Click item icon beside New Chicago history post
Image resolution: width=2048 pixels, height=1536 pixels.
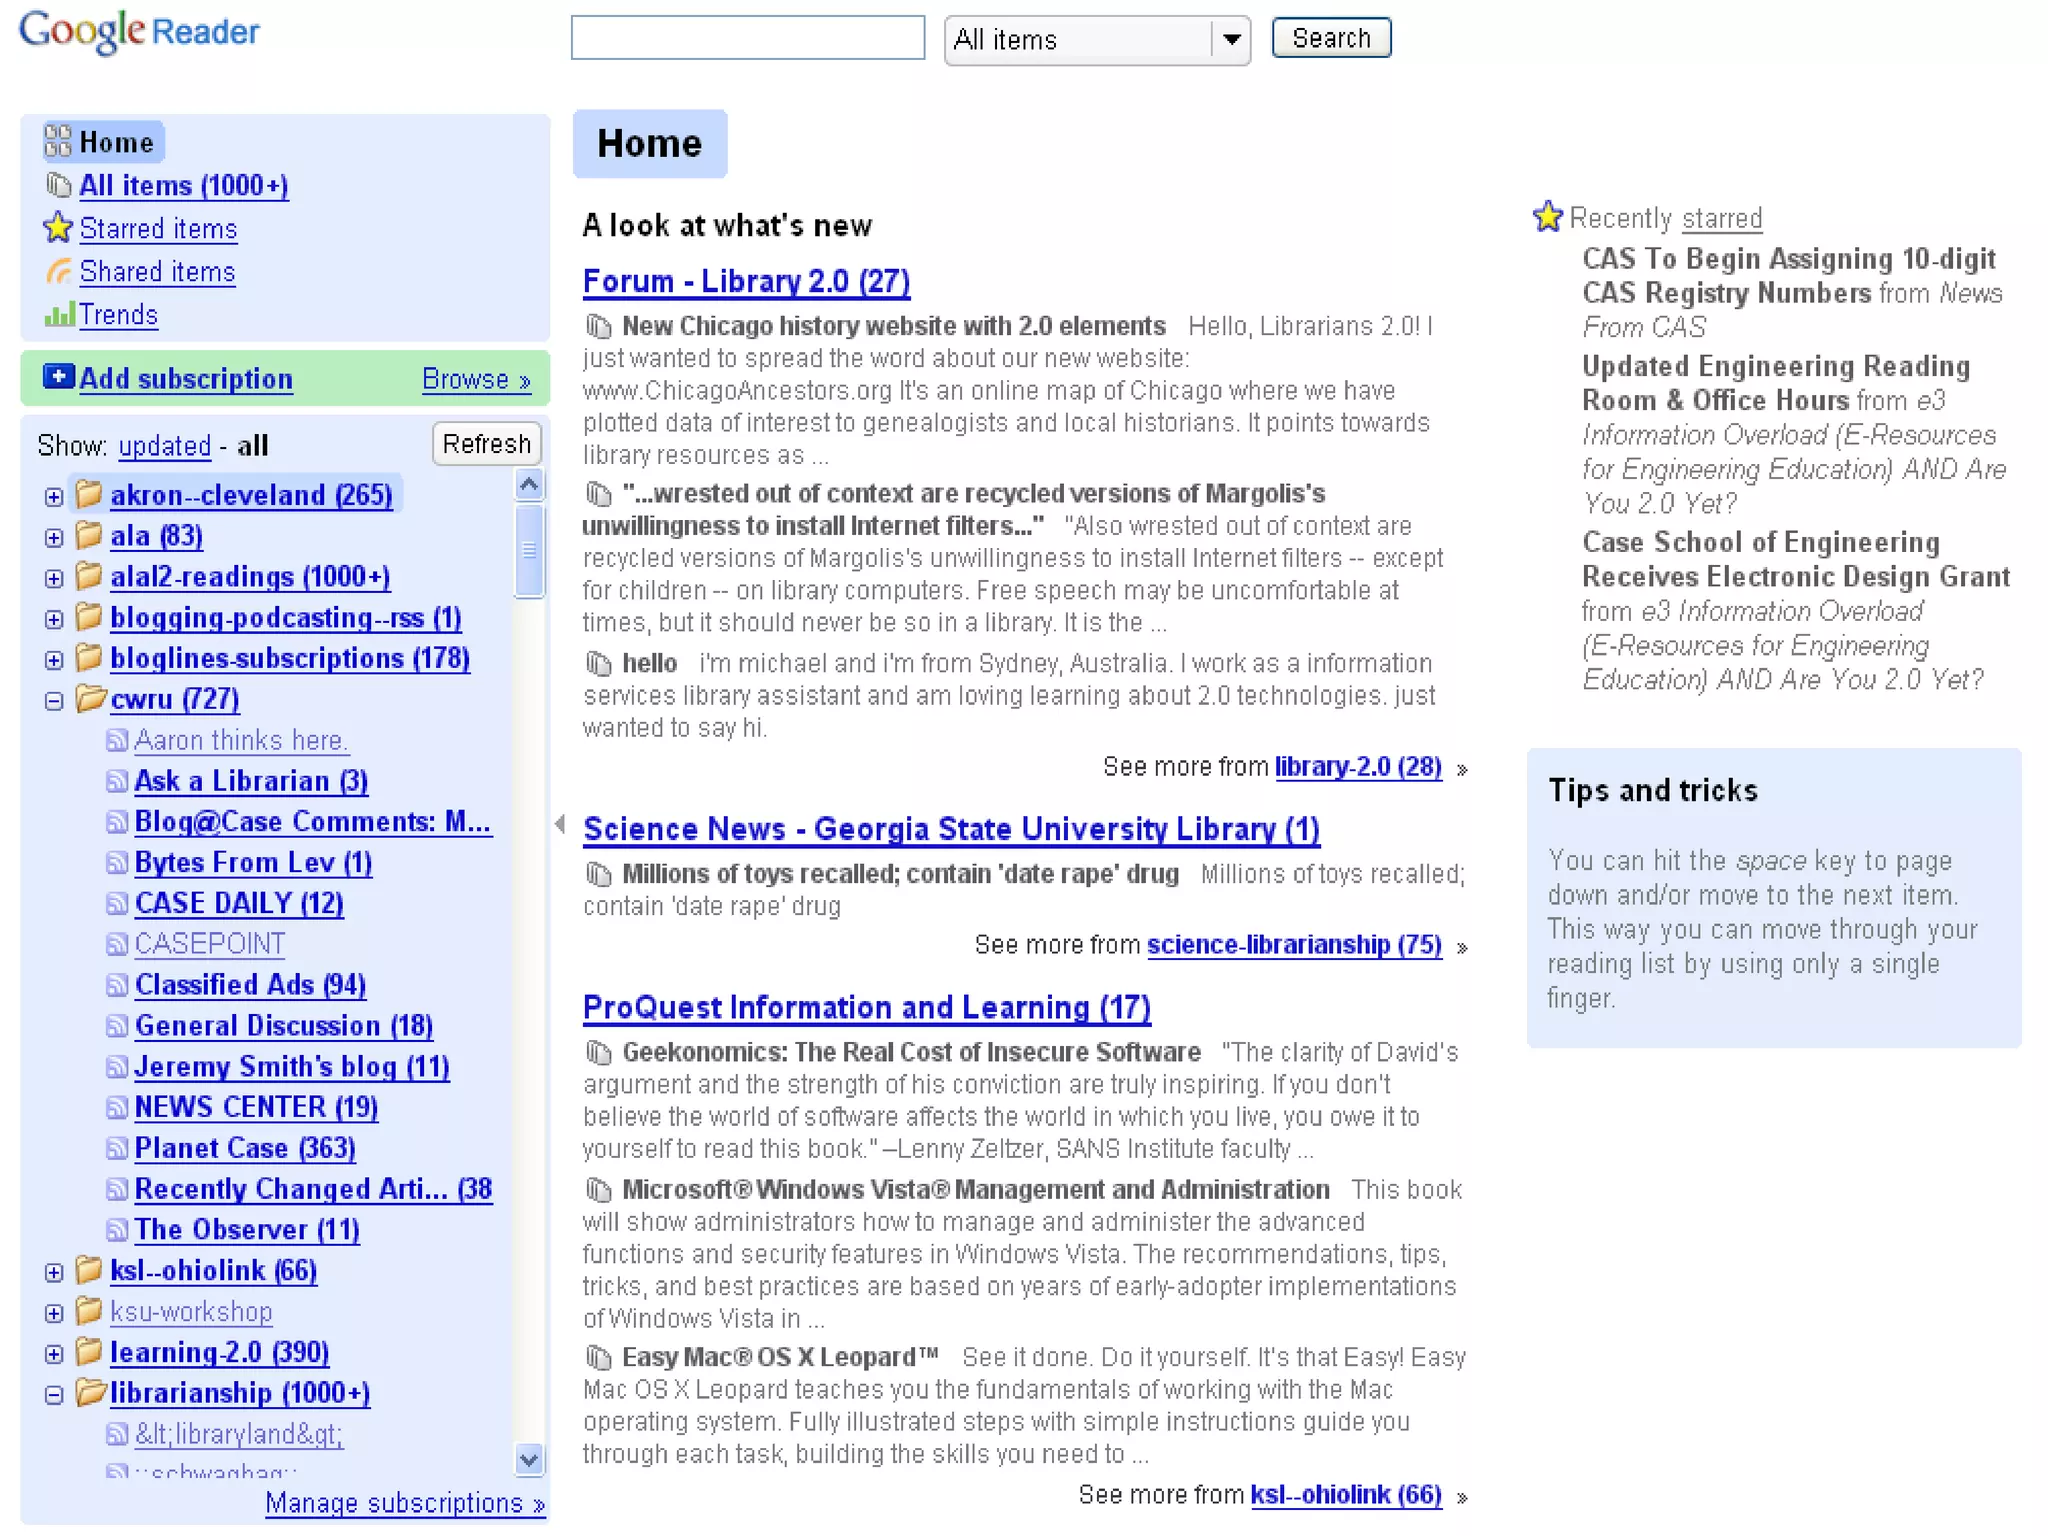point(598,327)
